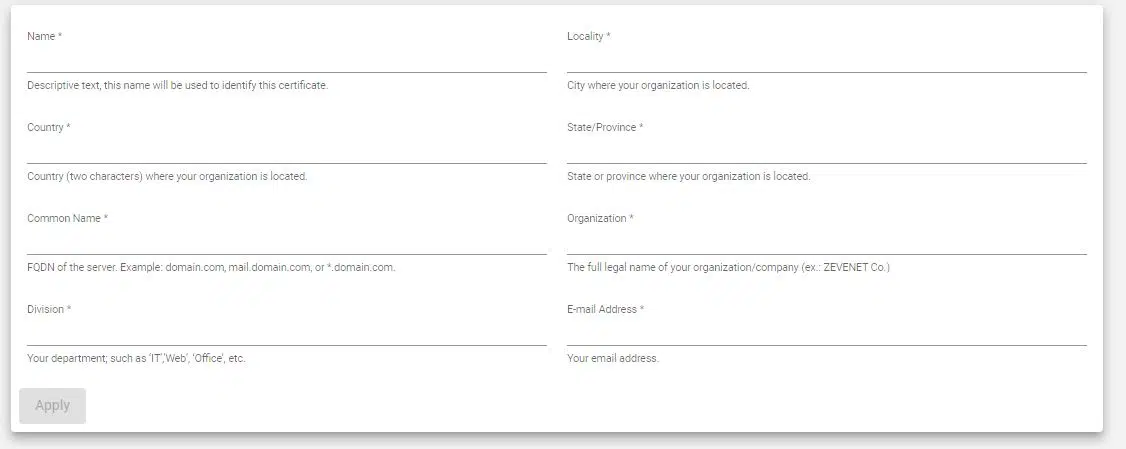Click the Organization text field

click(x=826, y=242)
